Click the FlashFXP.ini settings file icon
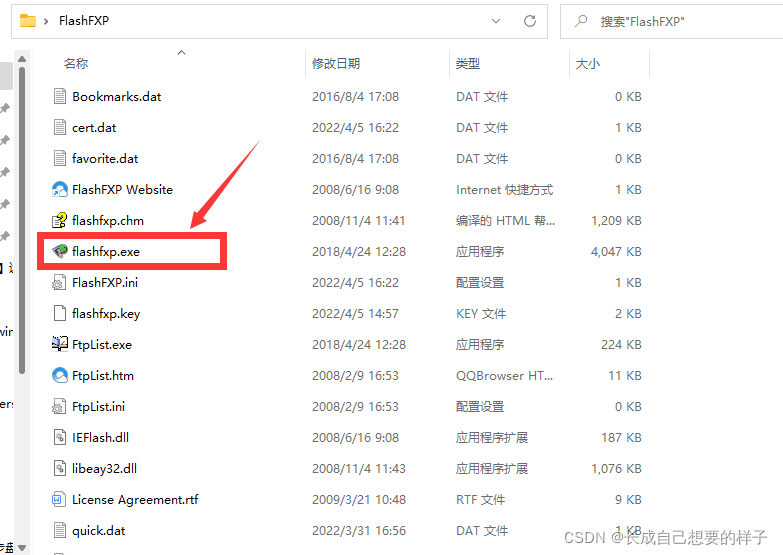The width and height of the screenshot is (783, 555). pyautogui.click(x=59, y=282)
